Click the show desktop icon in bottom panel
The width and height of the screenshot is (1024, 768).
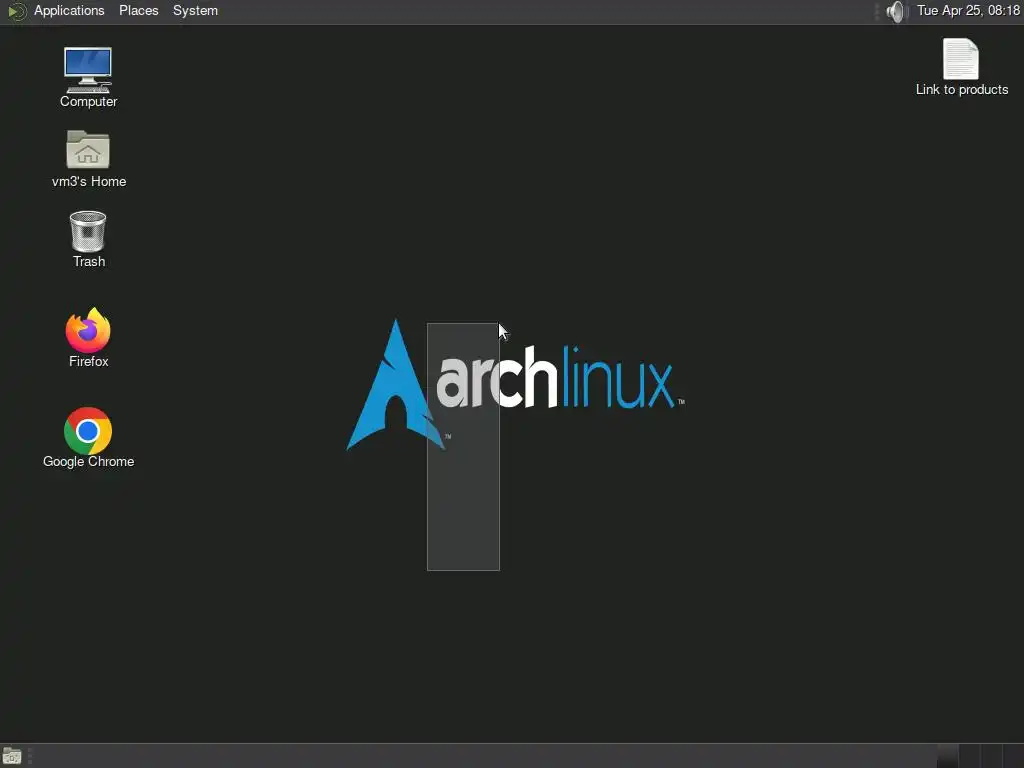pos(12,756)
